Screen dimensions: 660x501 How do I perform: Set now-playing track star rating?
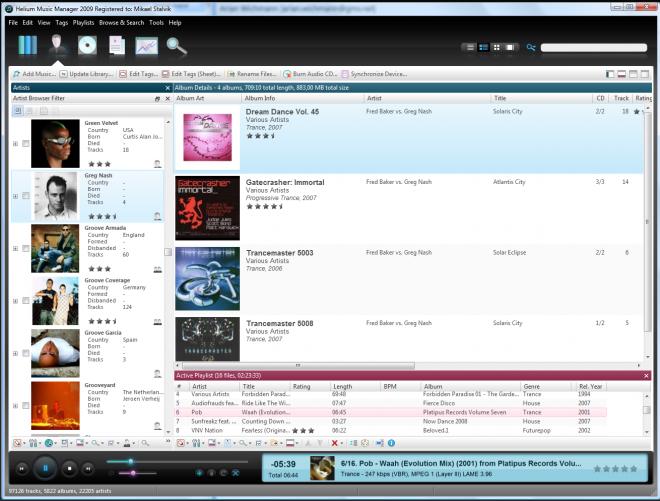615,469
